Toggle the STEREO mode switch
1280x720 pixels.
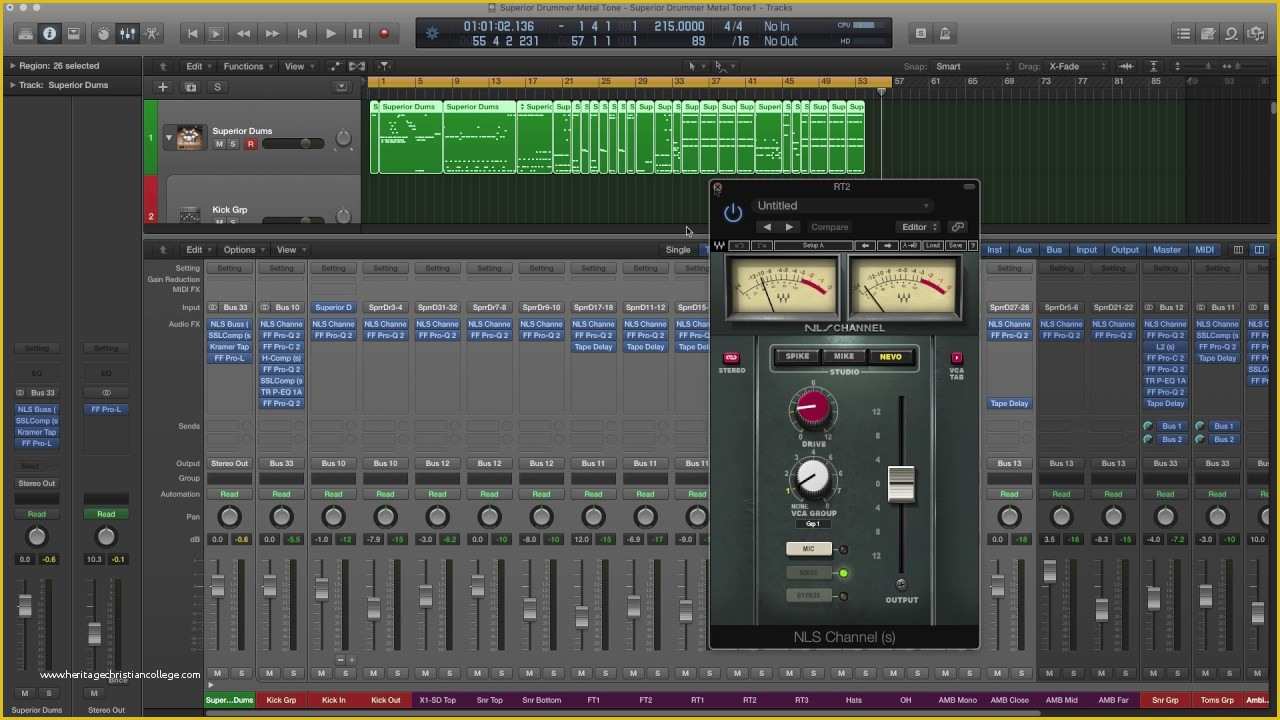pos(731,357)
